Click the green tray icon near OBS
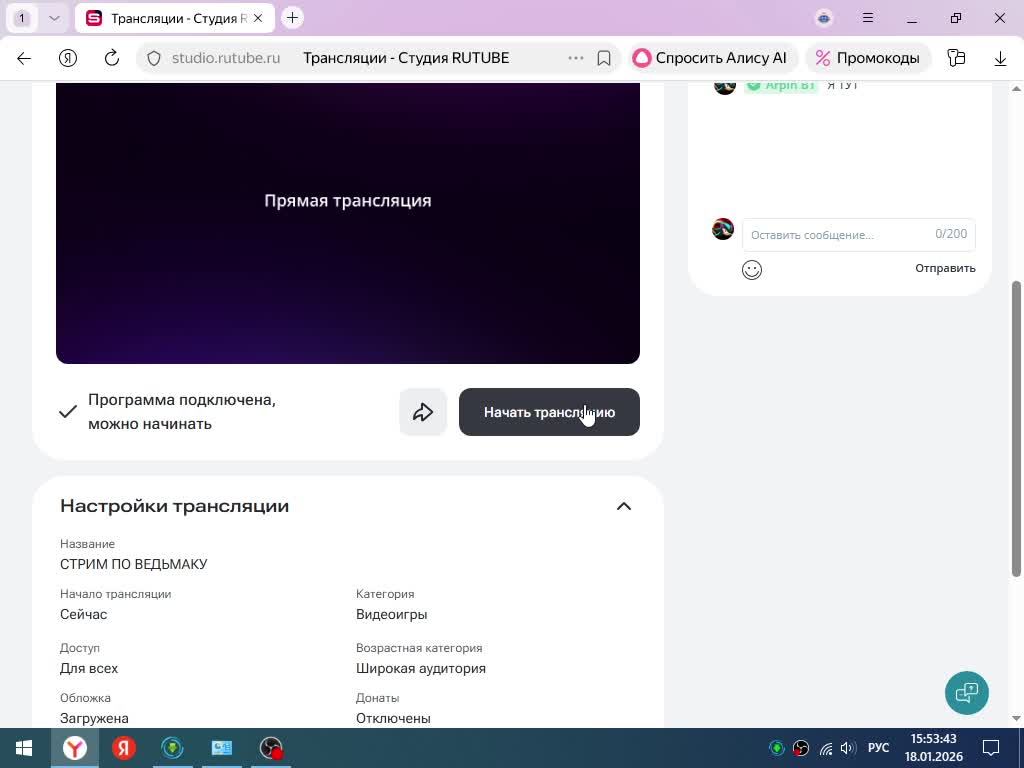The image size is (1024, 768). click(x=776, y=748)
